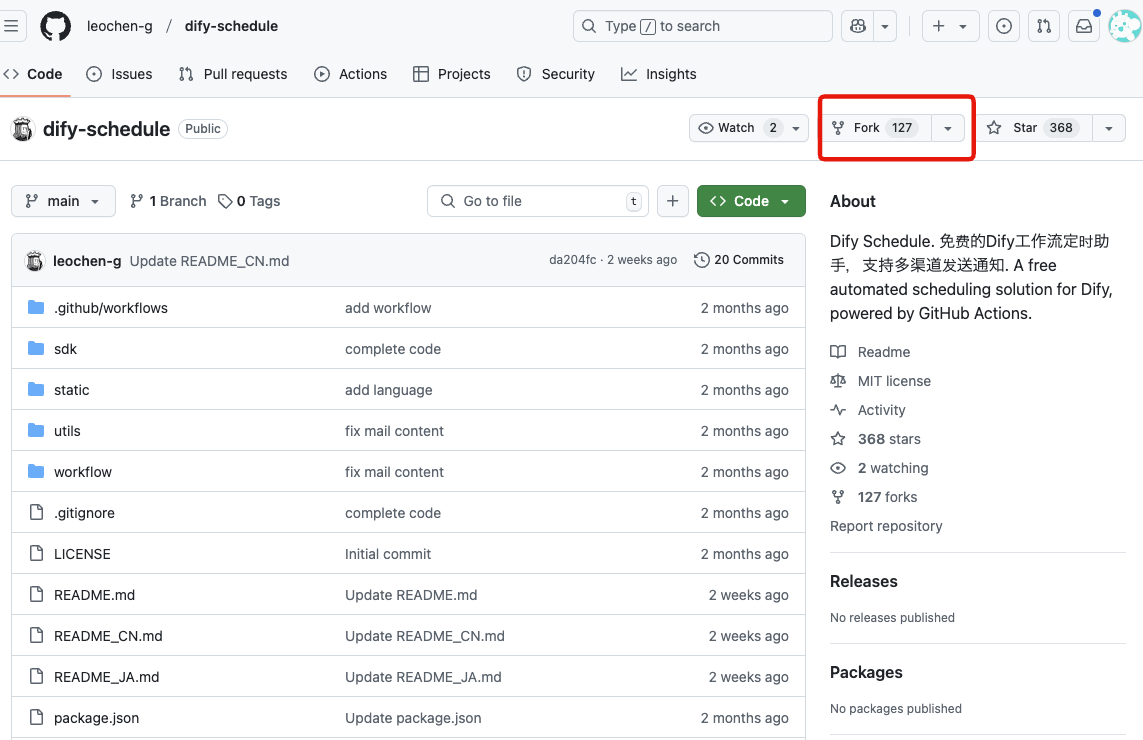Open utils row fix mail content commit
Viewport: 1143px width, 740px height.
point(394,431)
